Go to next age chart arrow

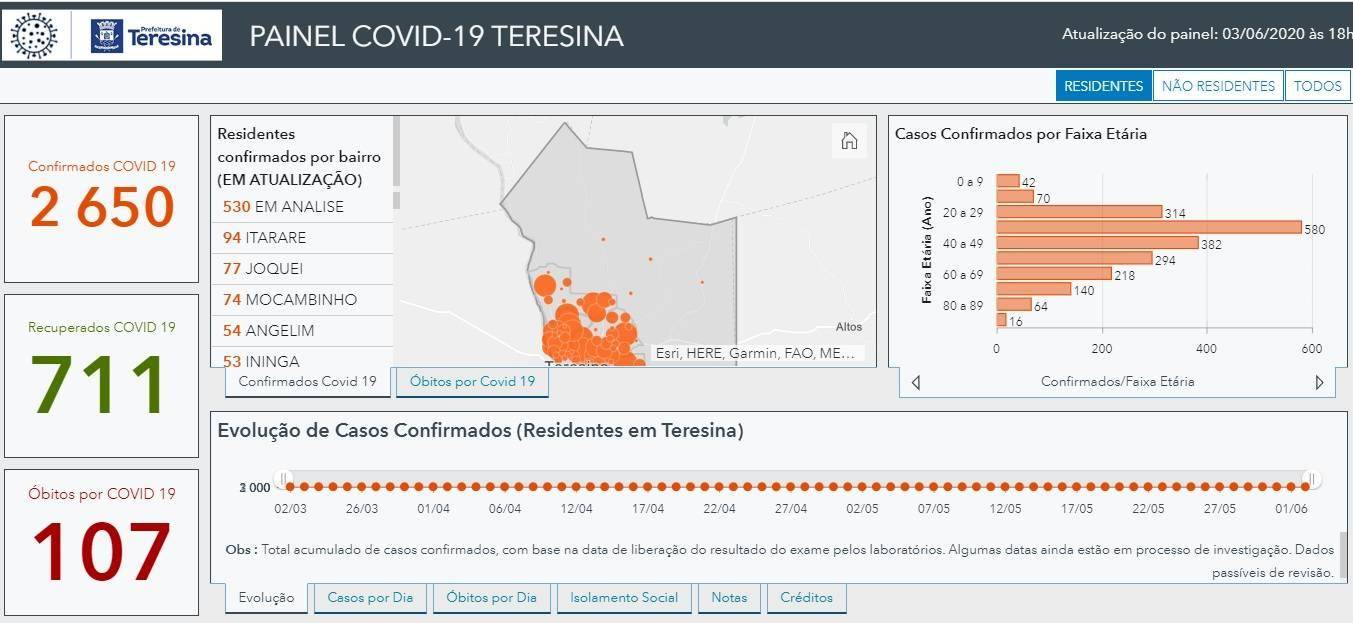click(1319, 382)
